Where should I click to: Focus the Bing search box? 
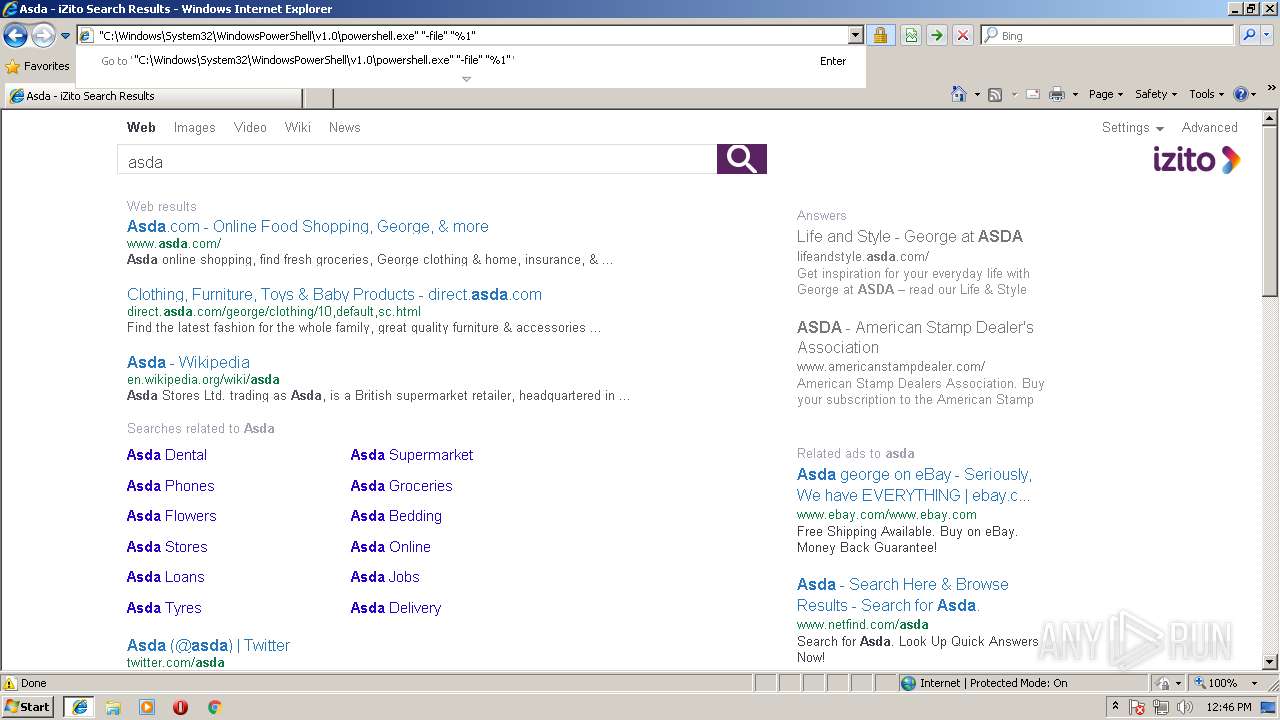click(1107, 36)
